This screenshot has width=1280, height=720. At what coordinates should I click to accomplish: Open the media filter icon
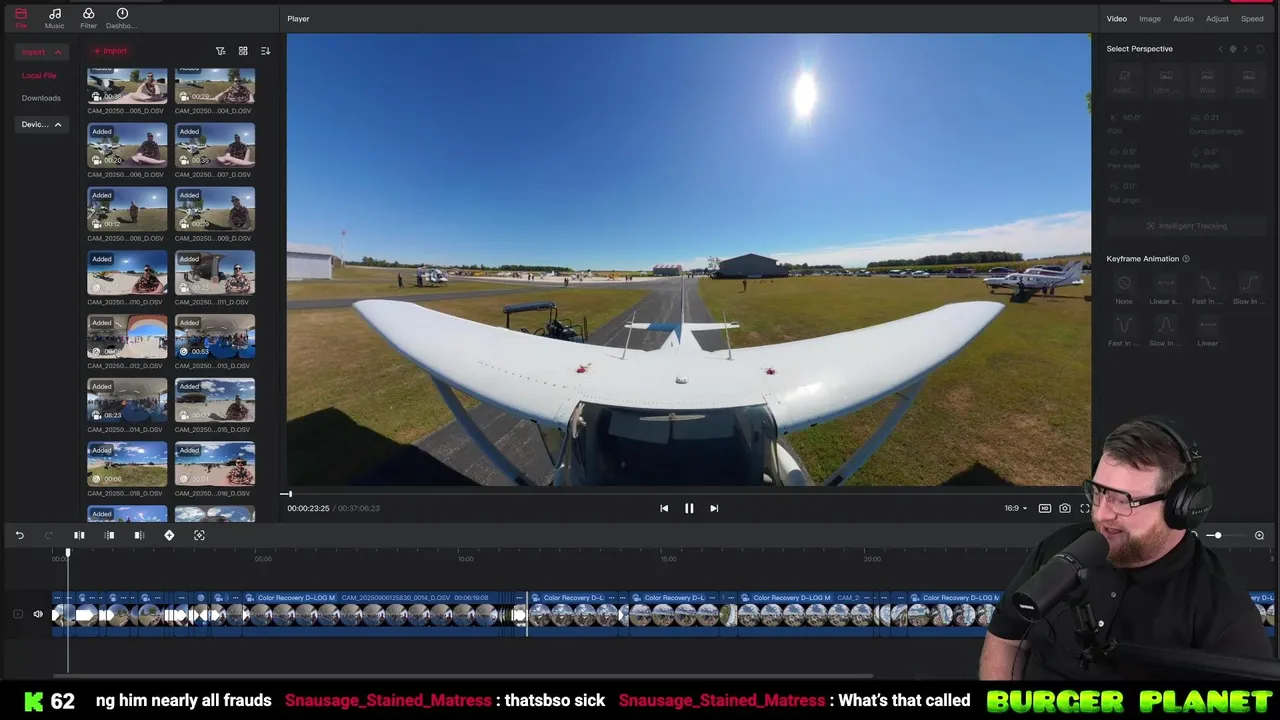coord(221,51)
